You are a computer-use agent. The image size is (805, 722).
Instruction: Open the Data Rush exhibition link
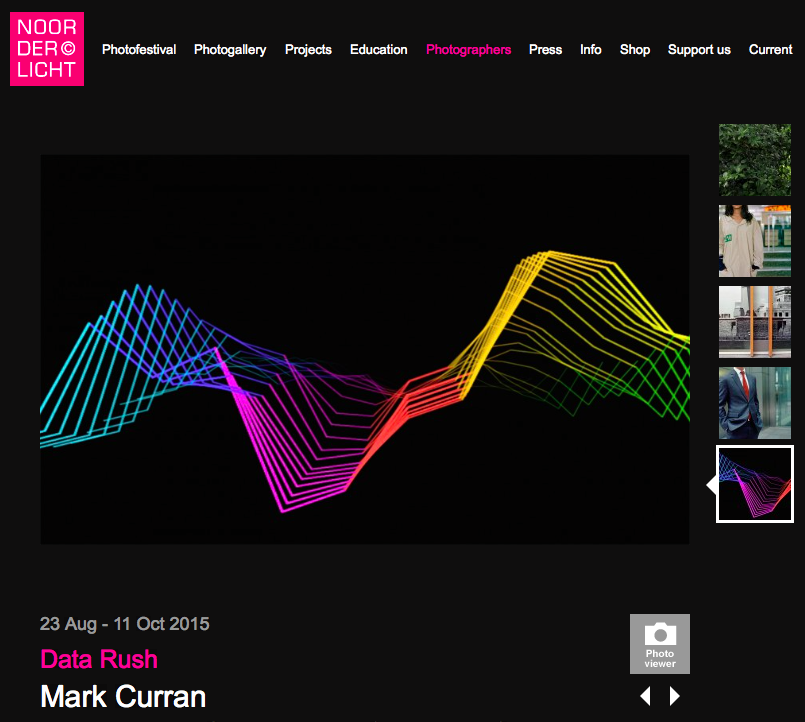tap(99, 659)
